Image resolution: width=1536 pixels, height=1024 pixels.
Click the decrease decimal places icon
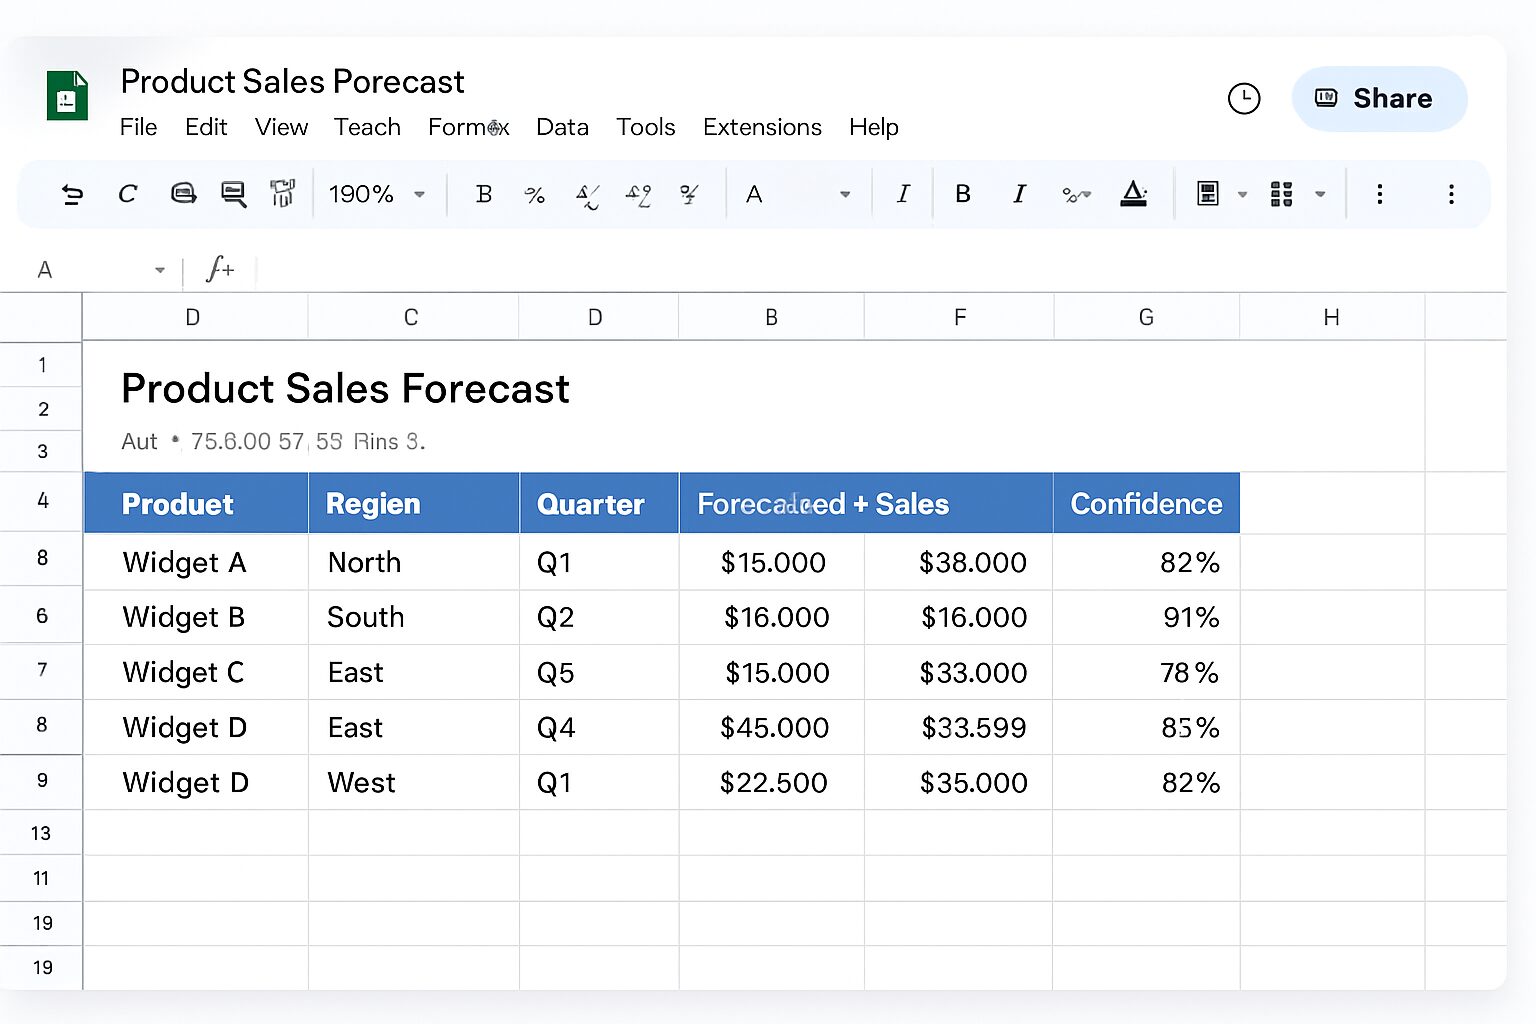[587, 195]
